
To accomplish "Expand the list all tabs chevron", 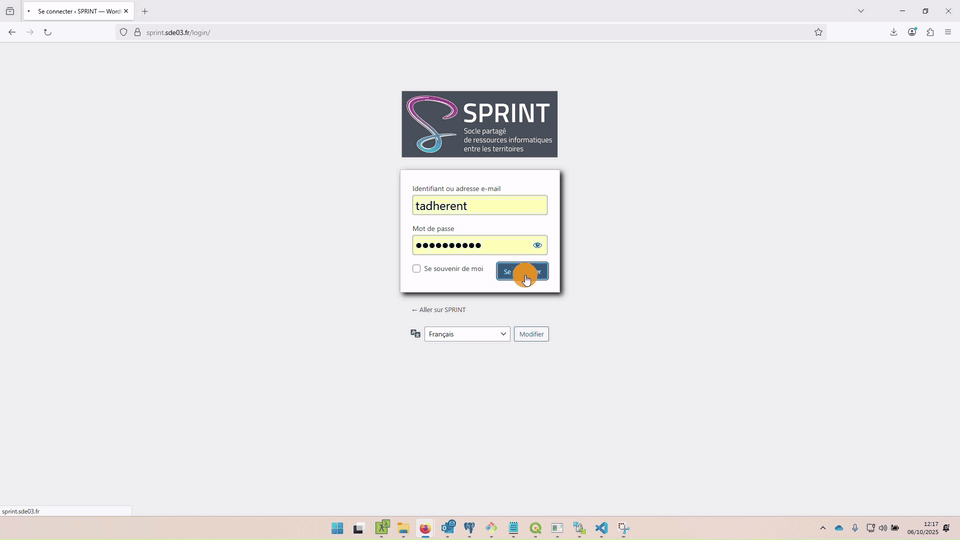I will tap(860, 11).
